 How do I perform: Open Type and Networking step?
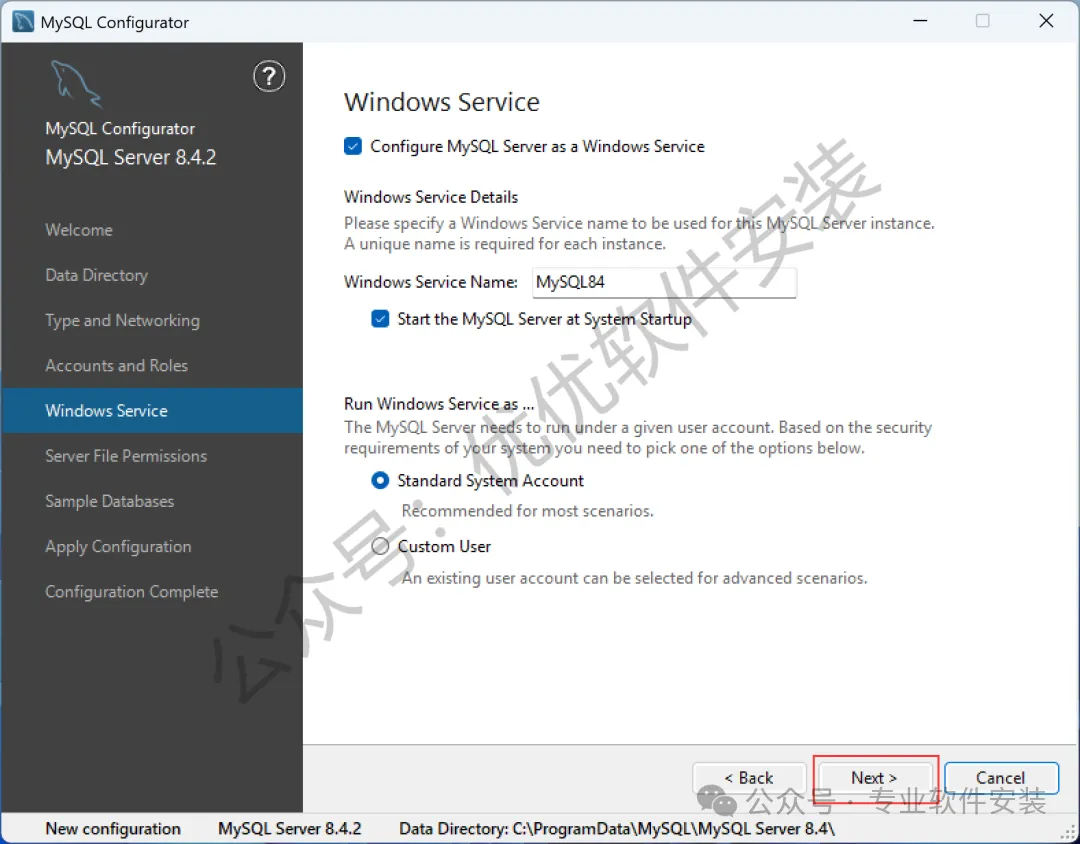point(123,321)
